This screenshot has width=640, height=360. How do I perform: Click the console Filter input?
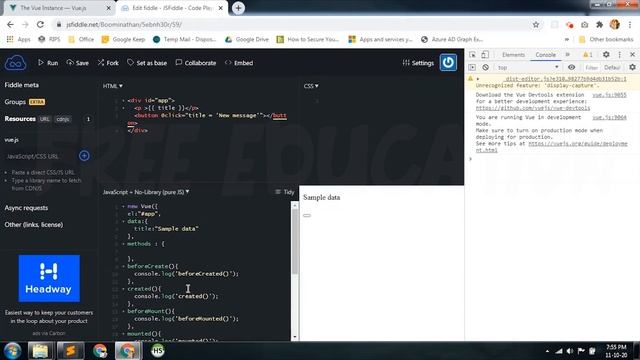591,67
